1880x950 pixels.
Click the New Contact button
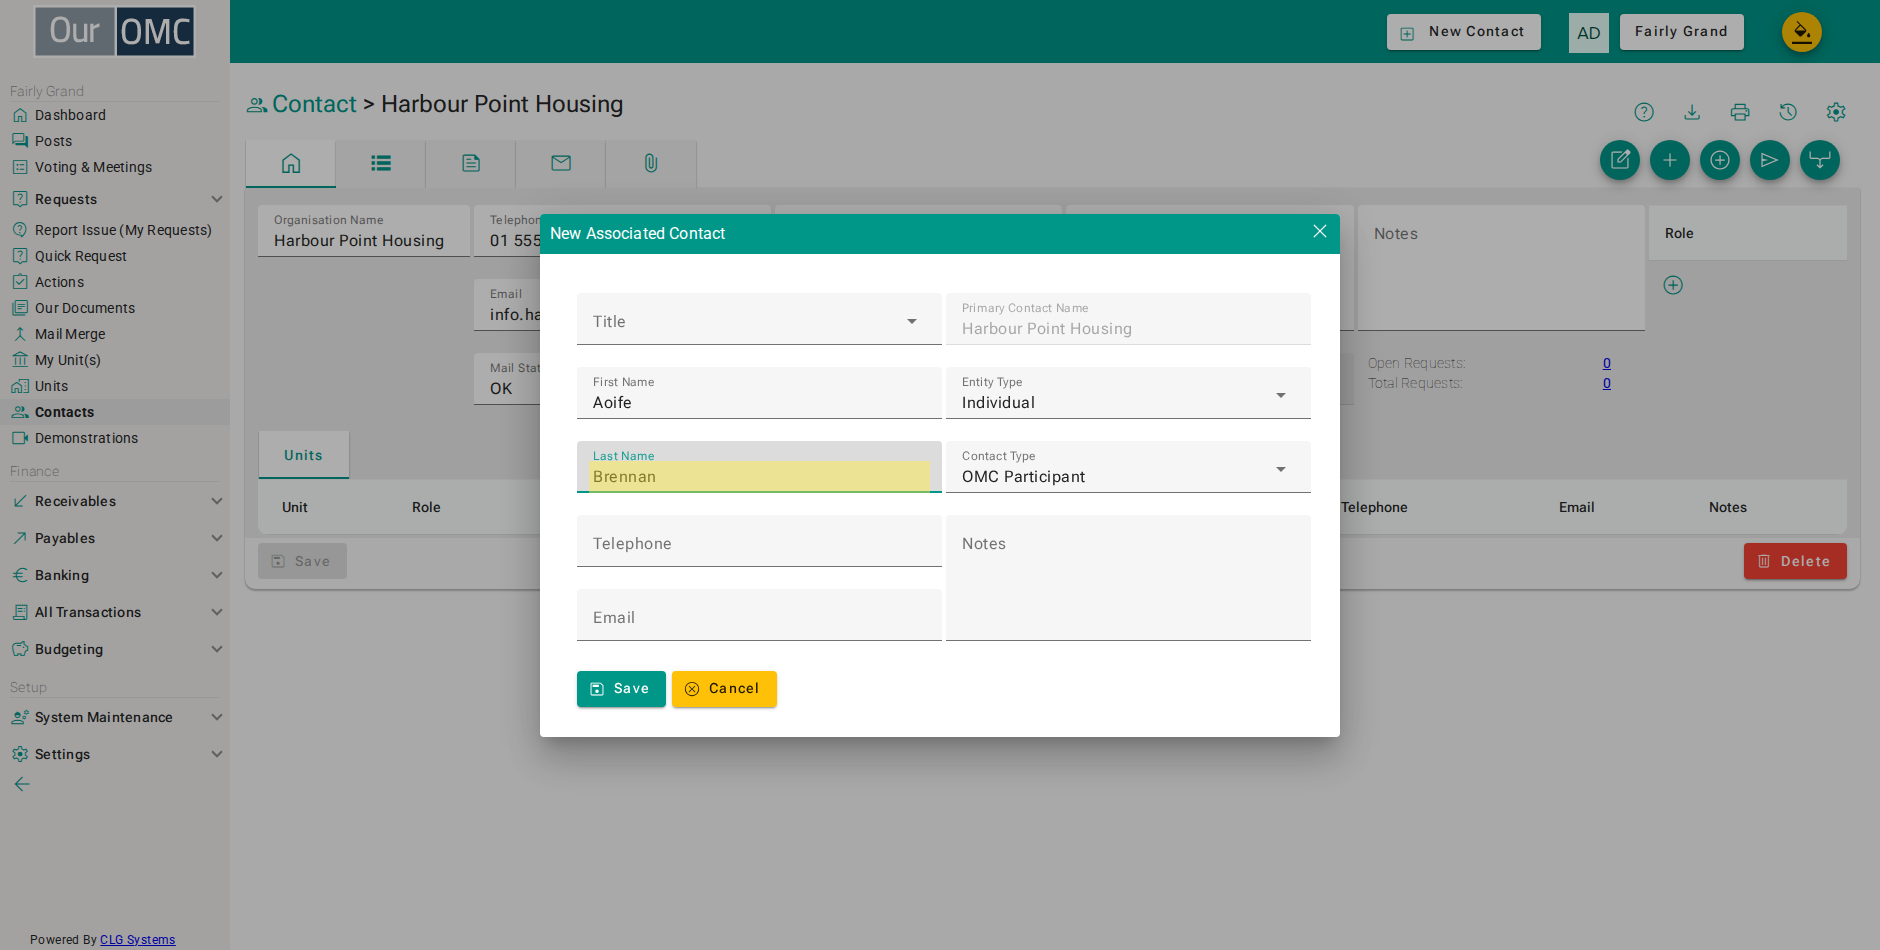[1464, 32]
